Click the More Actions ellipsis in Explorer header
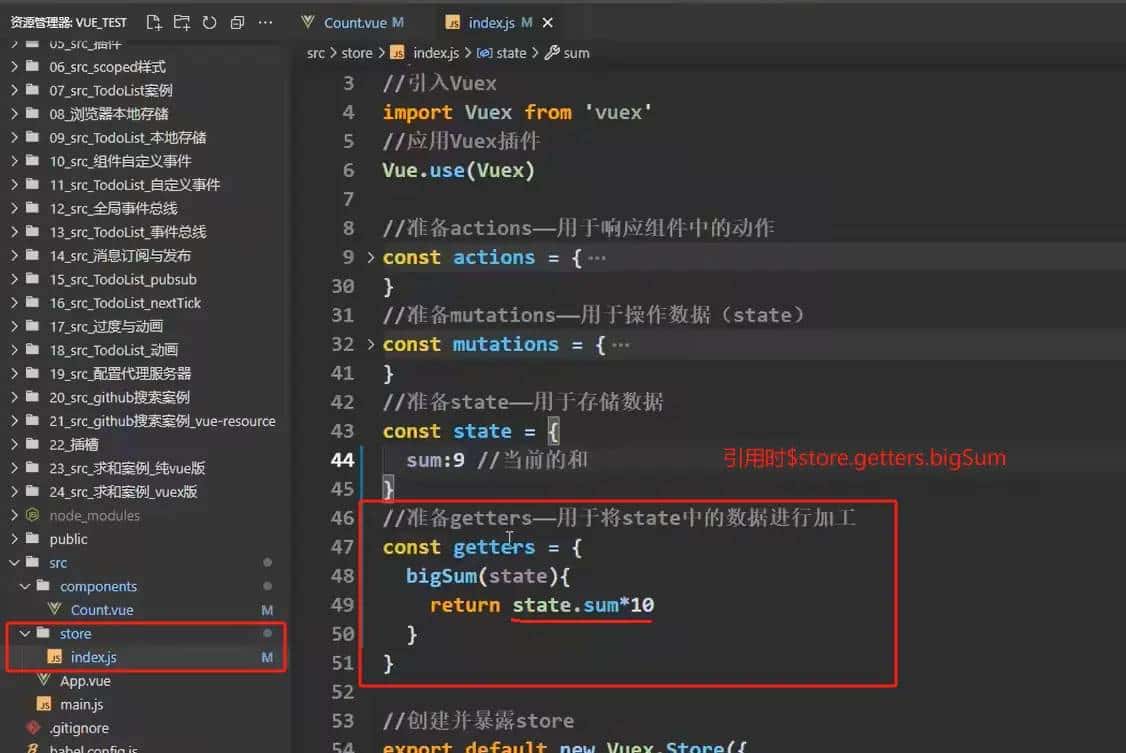Viewport: 1126px width, 753px height. point(263,21)
